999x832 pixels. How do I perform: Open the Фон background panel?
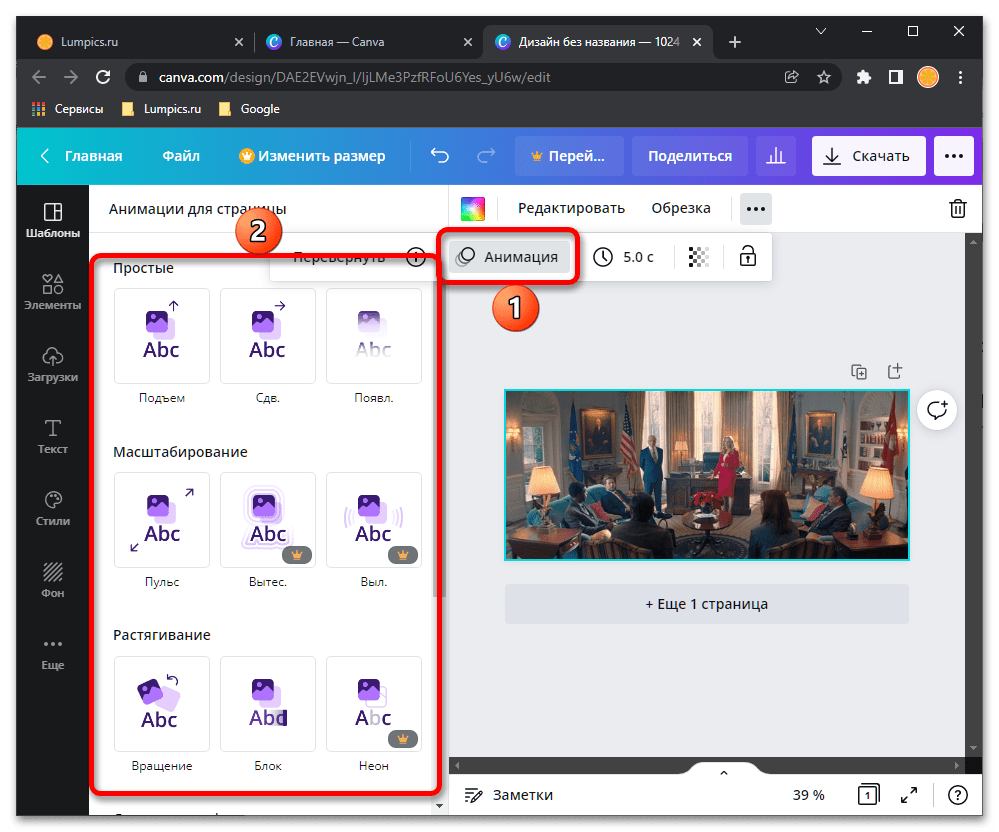click(52, 580)
